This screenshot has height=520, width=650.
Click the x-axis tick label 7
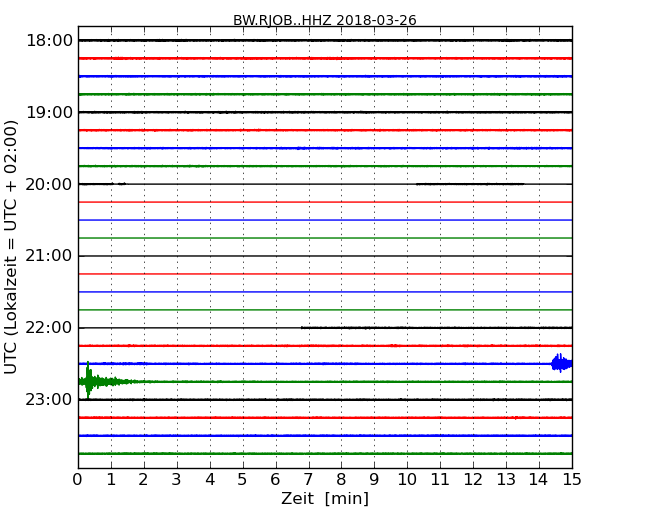coord(308,480)
